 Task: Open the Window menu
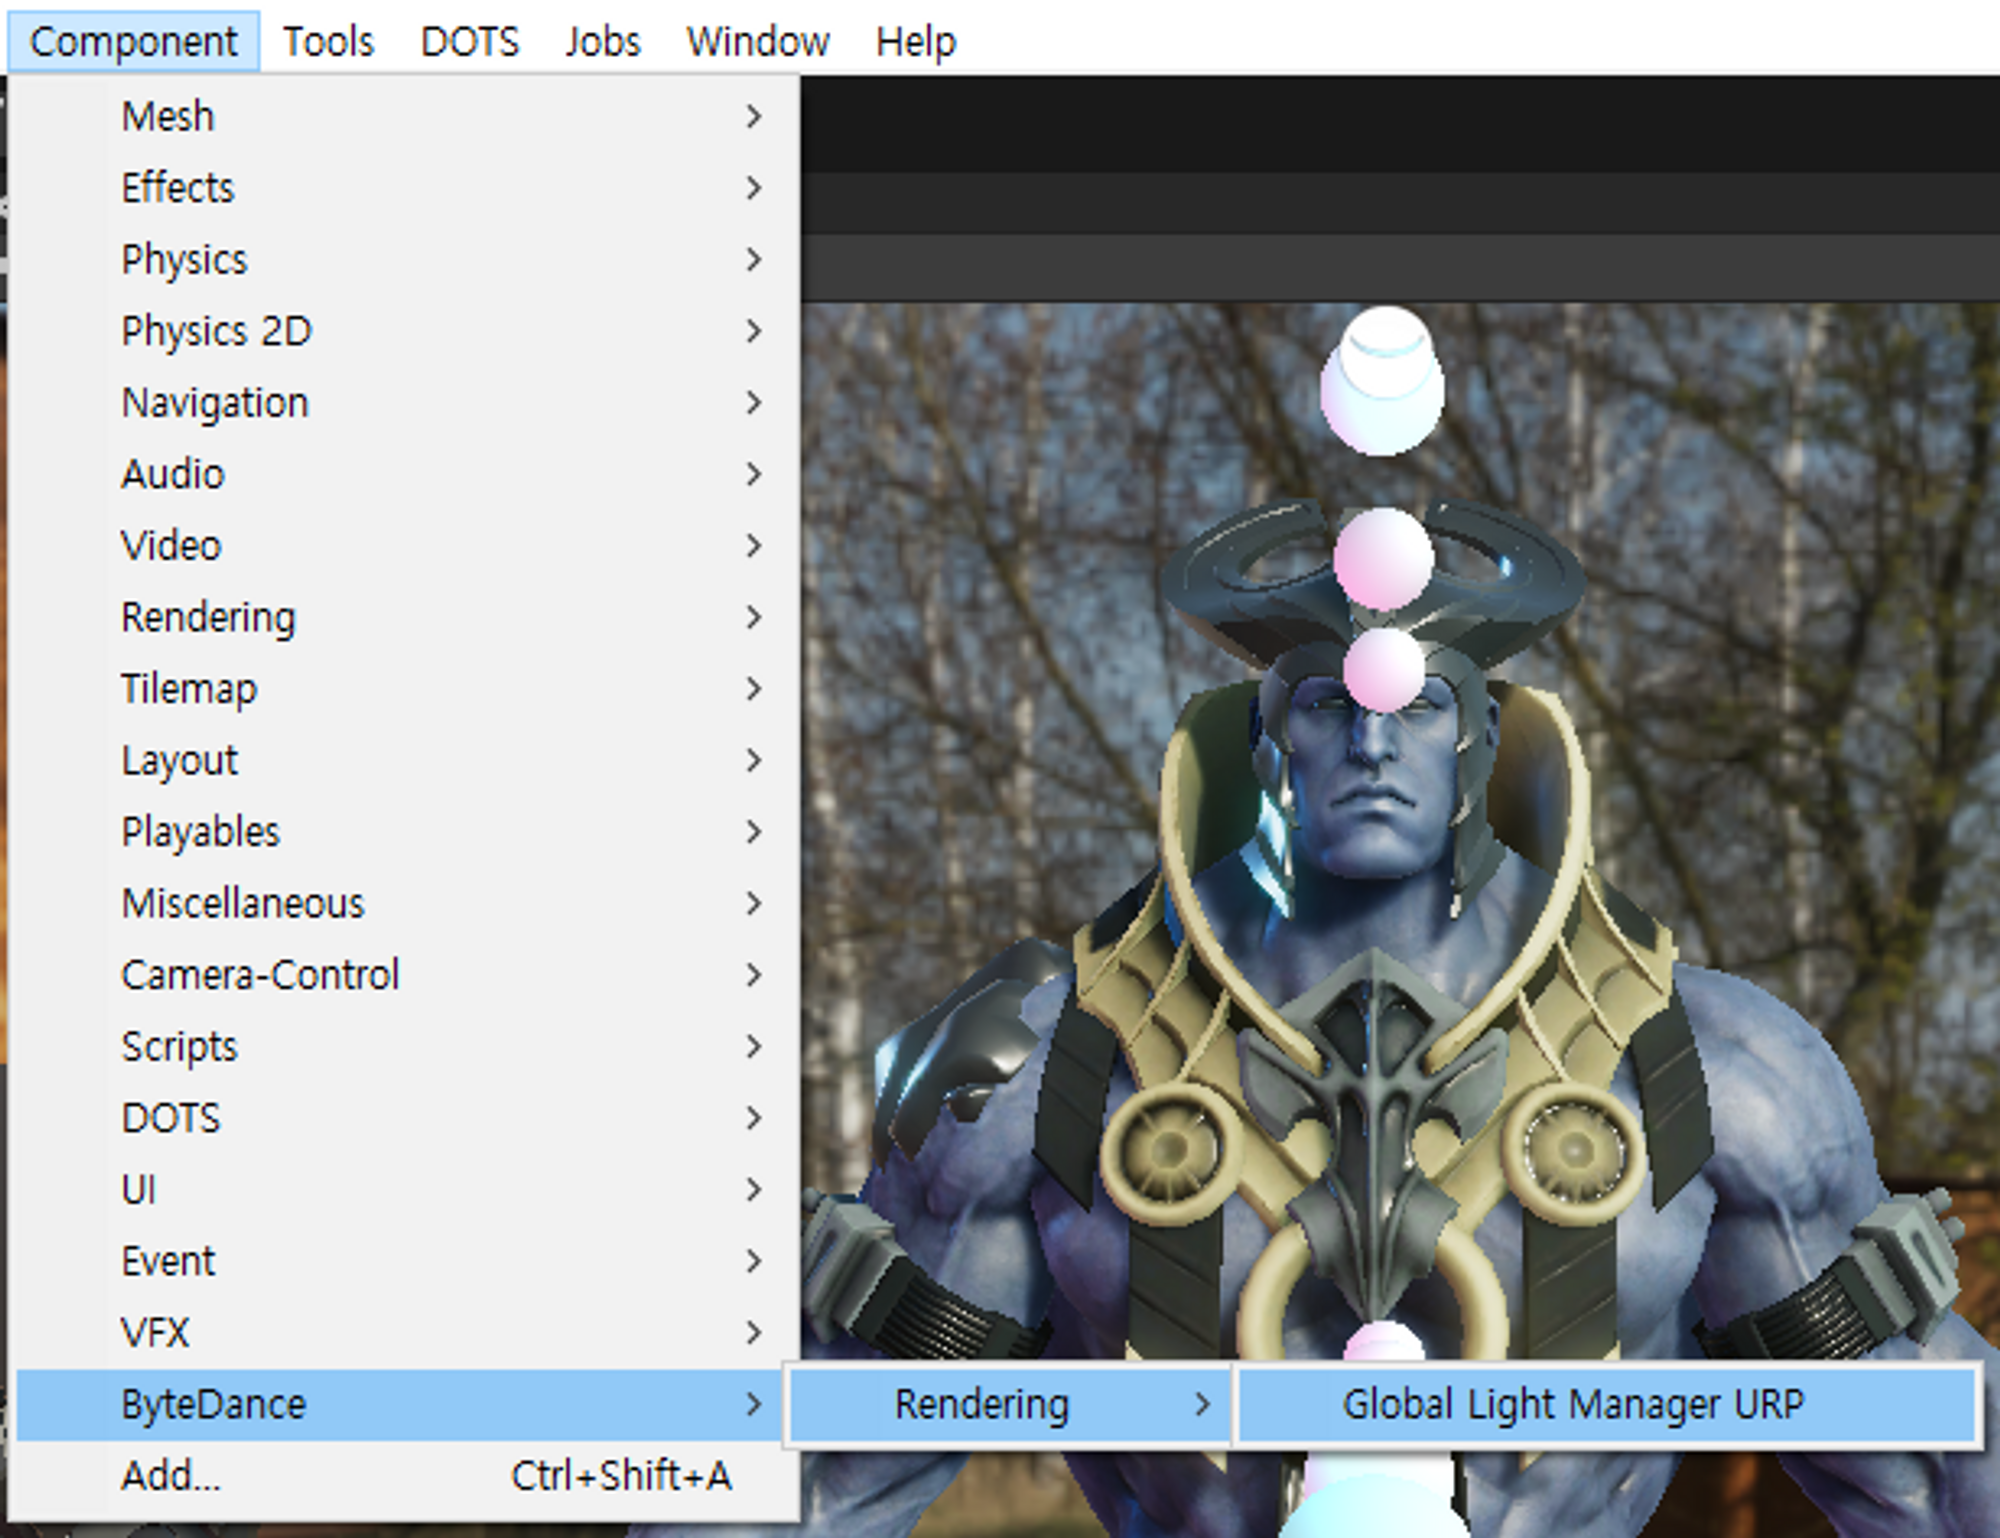point(757,42)
